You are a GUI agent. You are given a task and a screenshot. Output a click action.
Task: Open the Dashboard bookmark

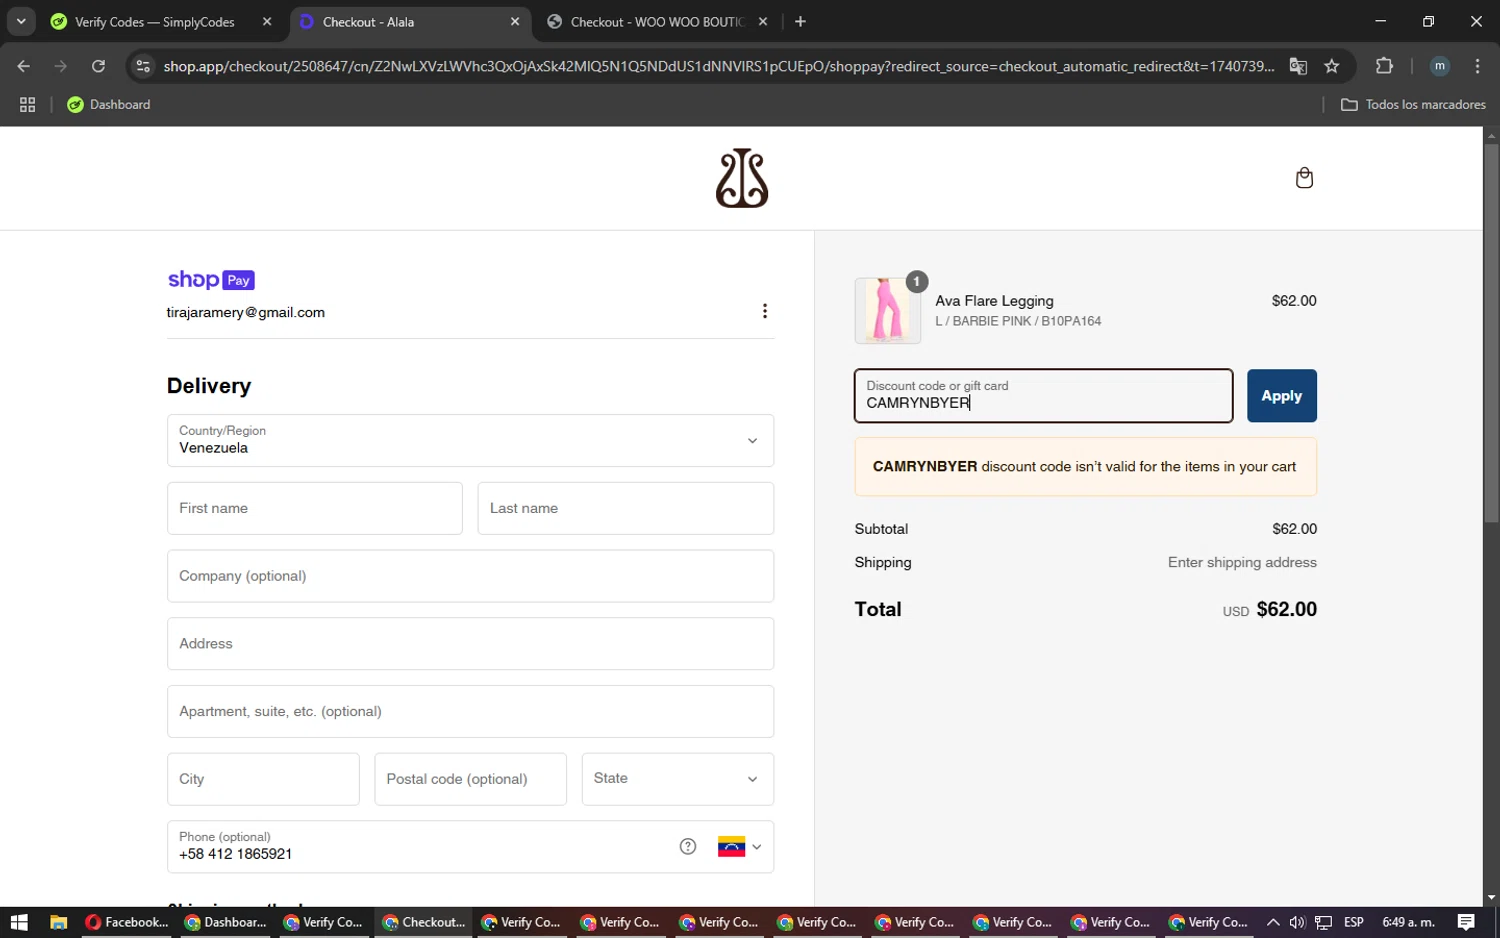click(108, 105)
